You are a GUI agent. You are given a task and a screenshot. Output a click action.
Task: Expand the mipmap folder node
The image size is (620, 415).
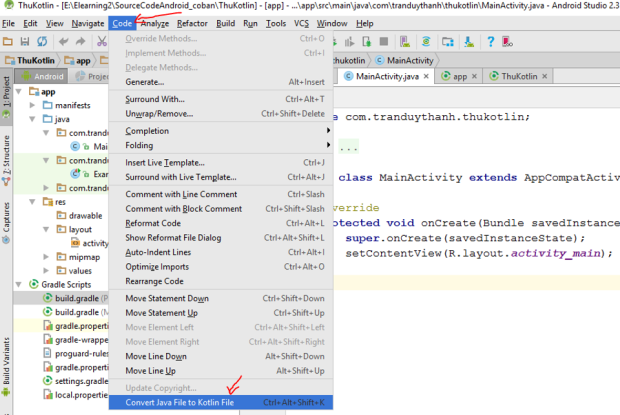(x=46, y=257)
